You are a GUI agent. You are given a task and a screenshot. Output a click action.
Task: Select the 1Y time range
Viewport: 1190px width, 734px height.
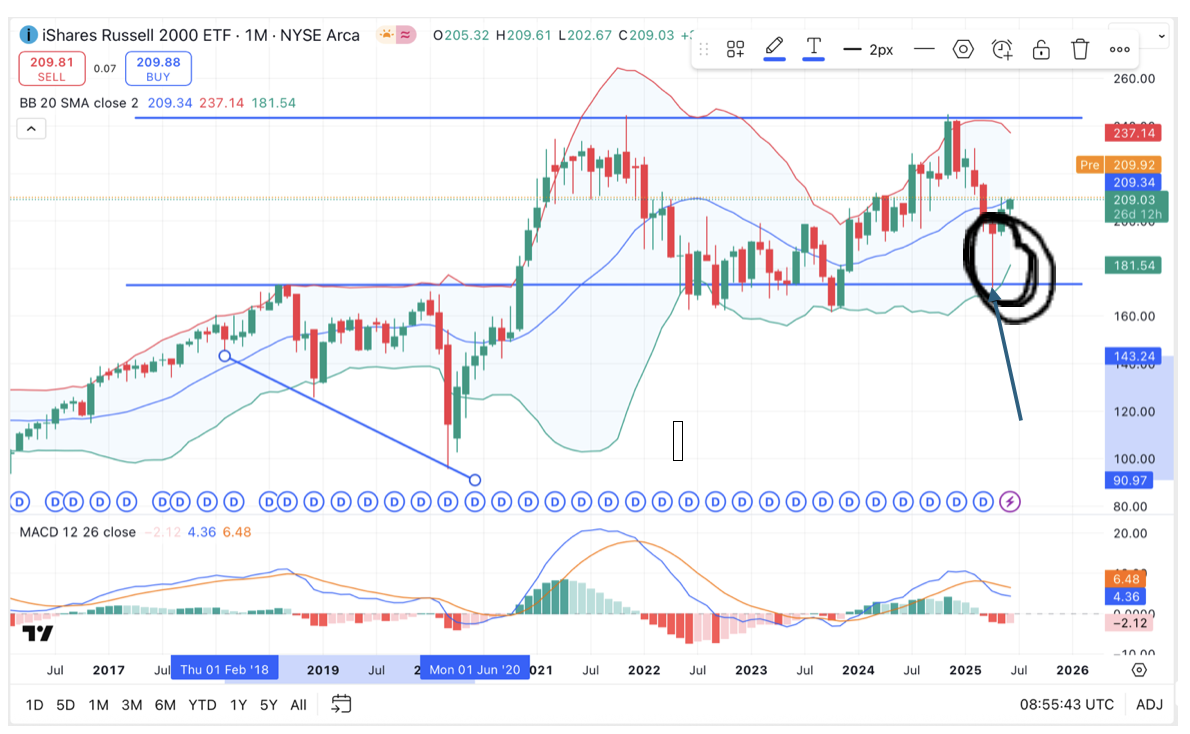click(238, 705)
